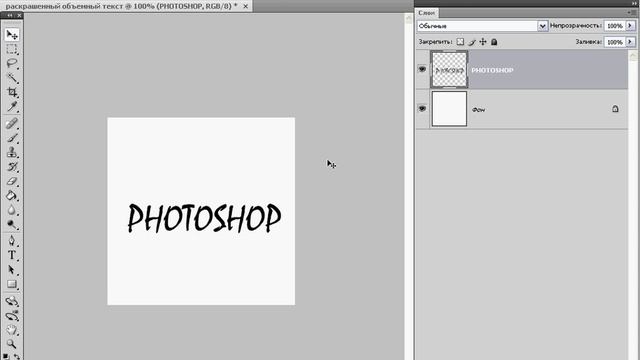Screen dimensions: 640x360
Task: Toggle lock all for layer
Action: pos(494,42)
